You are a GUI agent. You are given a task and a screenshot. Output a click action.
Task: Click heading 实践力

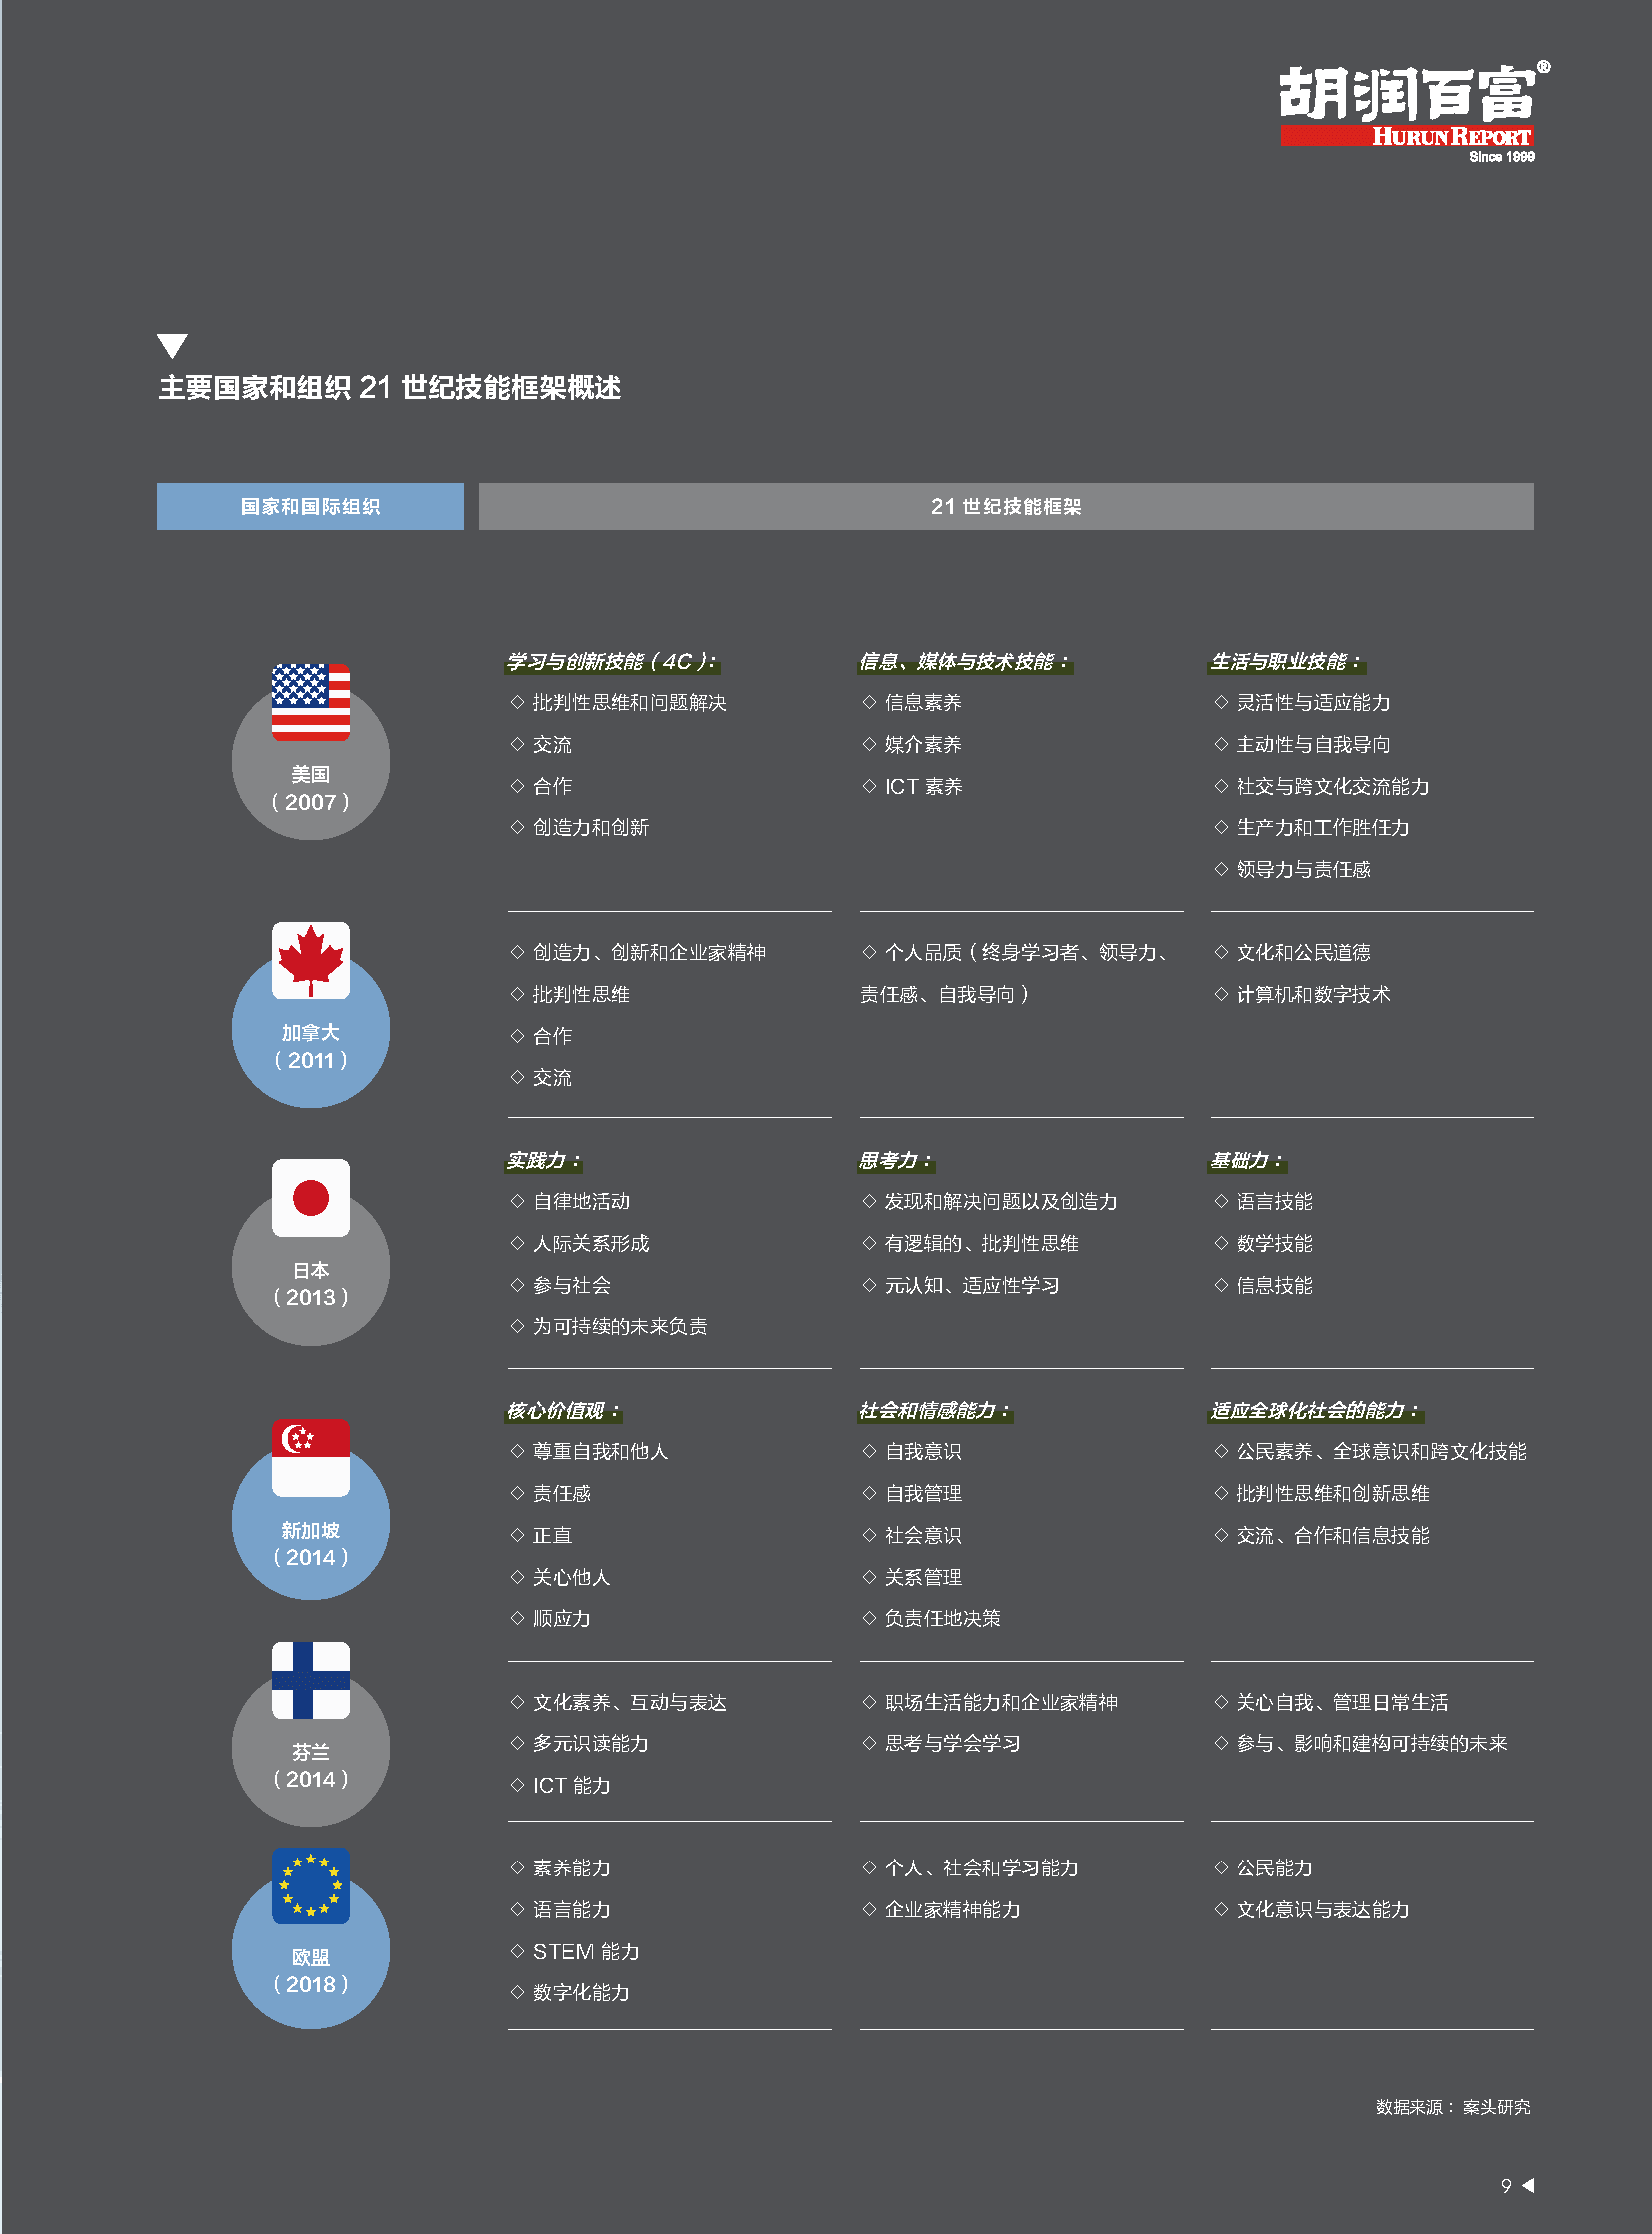tap(544, 1161)
